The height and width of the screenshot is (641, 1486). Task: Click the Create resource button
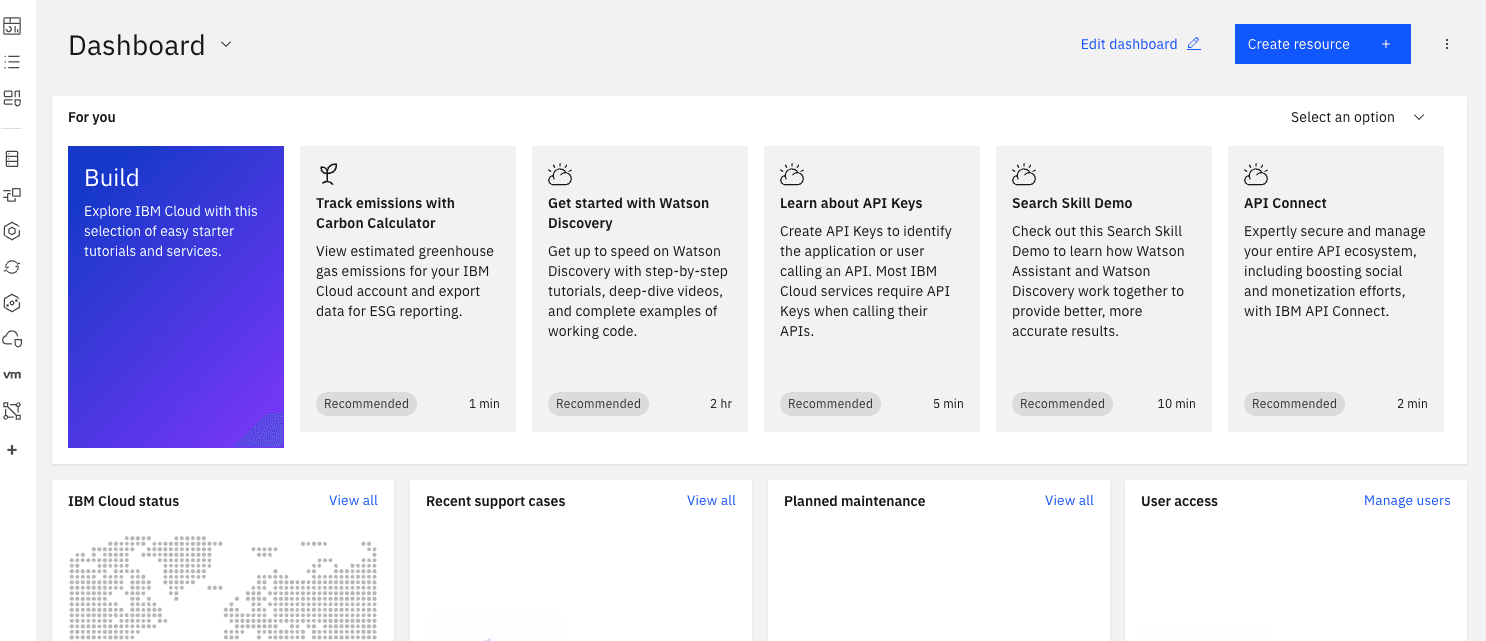point(1322,43)
